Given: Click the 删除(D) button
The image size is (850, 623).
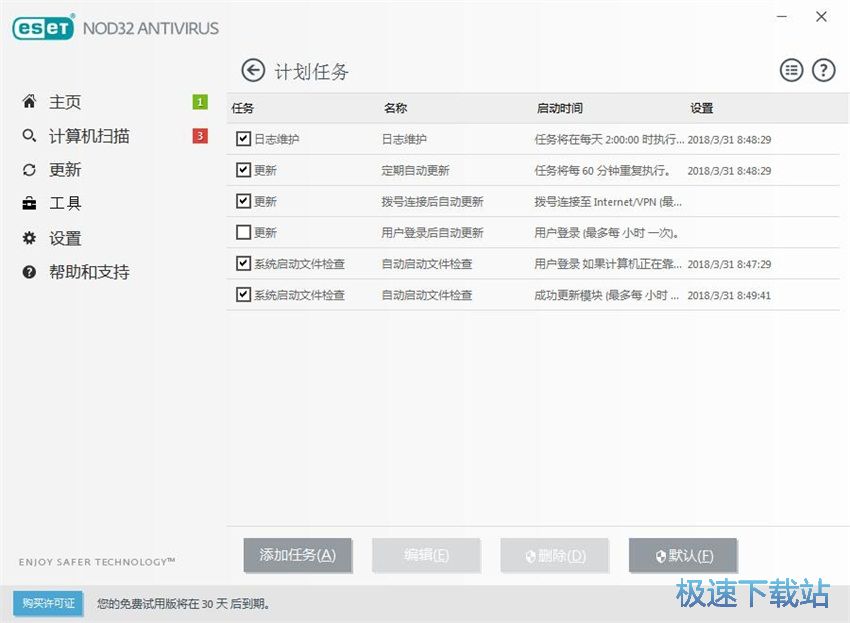Looking at the screenshot, I should pyautogui.click(x=555, y=555).
